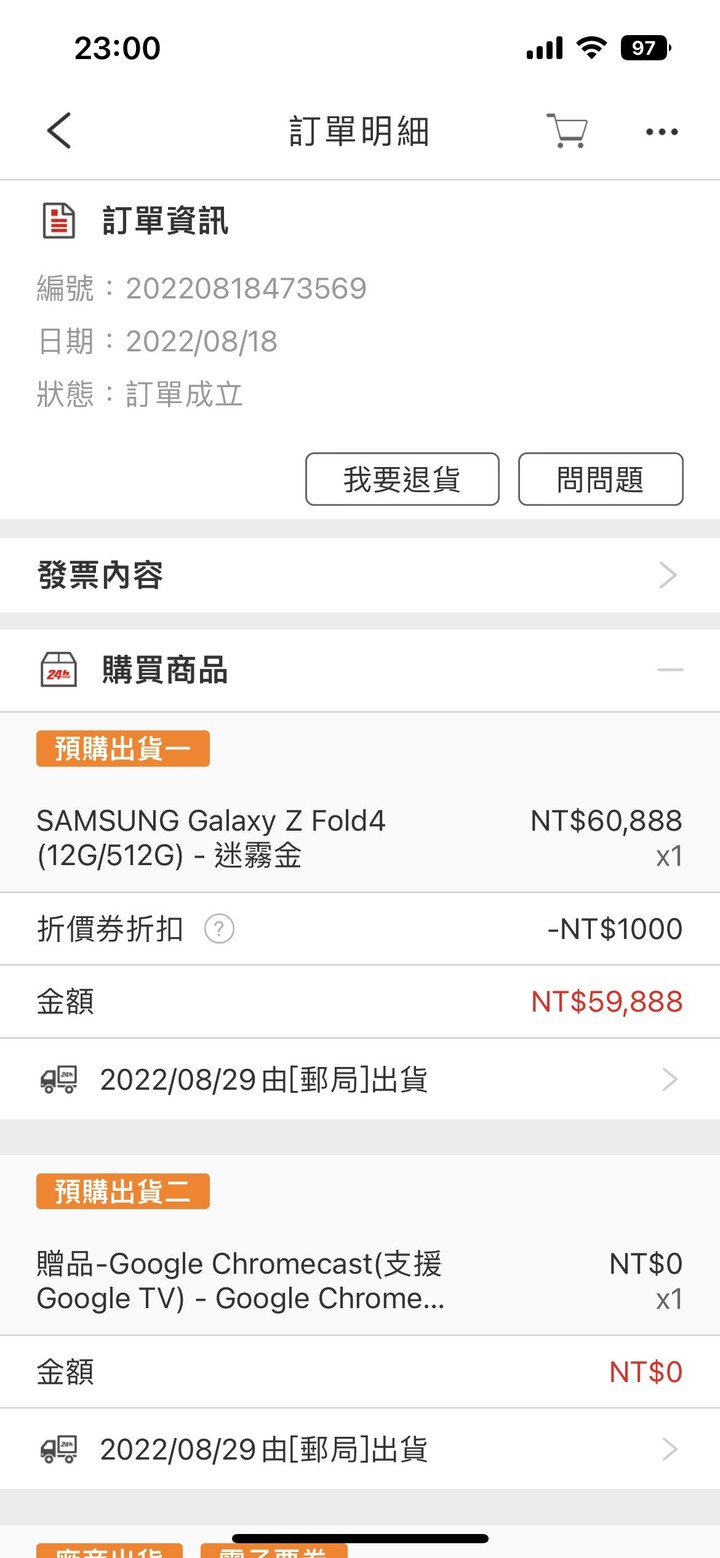The width and height of the screenshot is (720, 1558).
Task: Select the 預購出貨一 tag
Action: click(123, 749)
